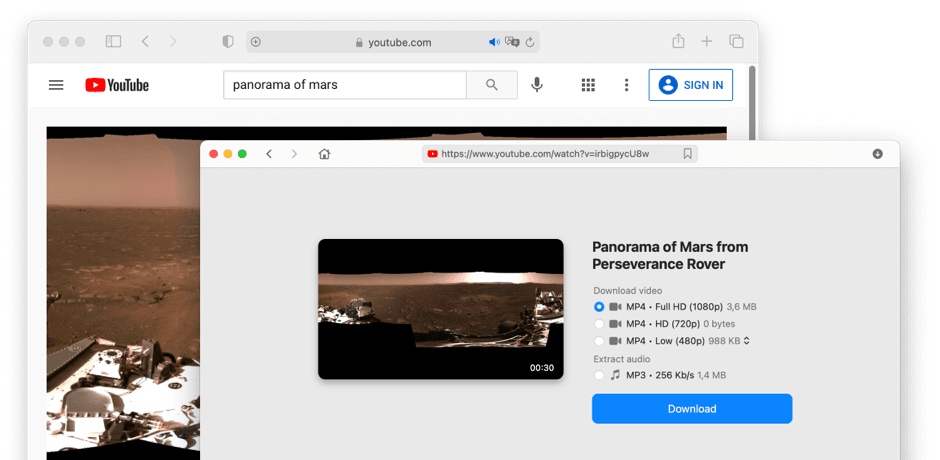This screenshot has width=940, height=460.
Task: Click the 00:30 duration badge
Action: [542, 368]
